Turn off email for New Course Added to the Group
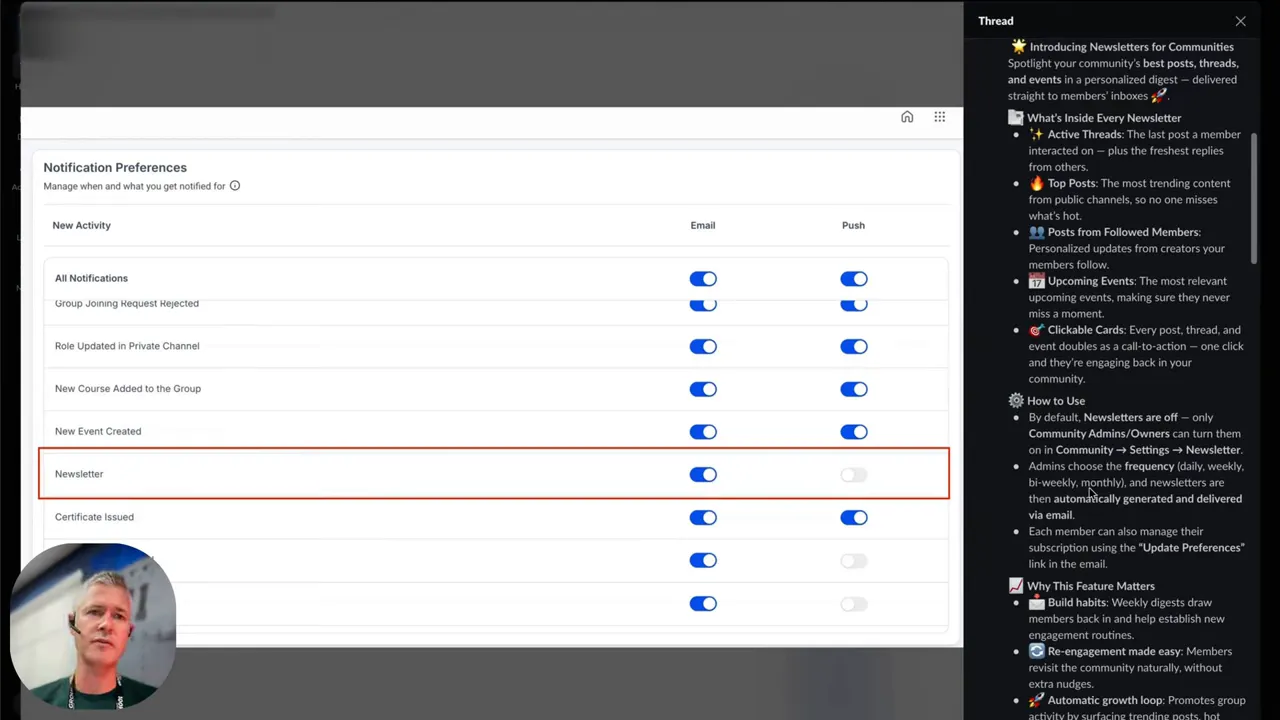The image size is (1280, 720). (x=703, y=389)
